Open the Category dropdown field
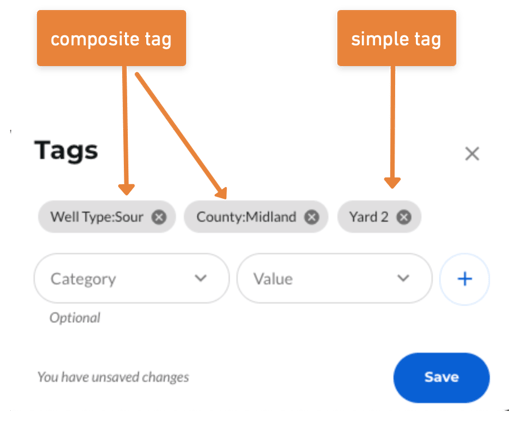 (x=132, y=278)
